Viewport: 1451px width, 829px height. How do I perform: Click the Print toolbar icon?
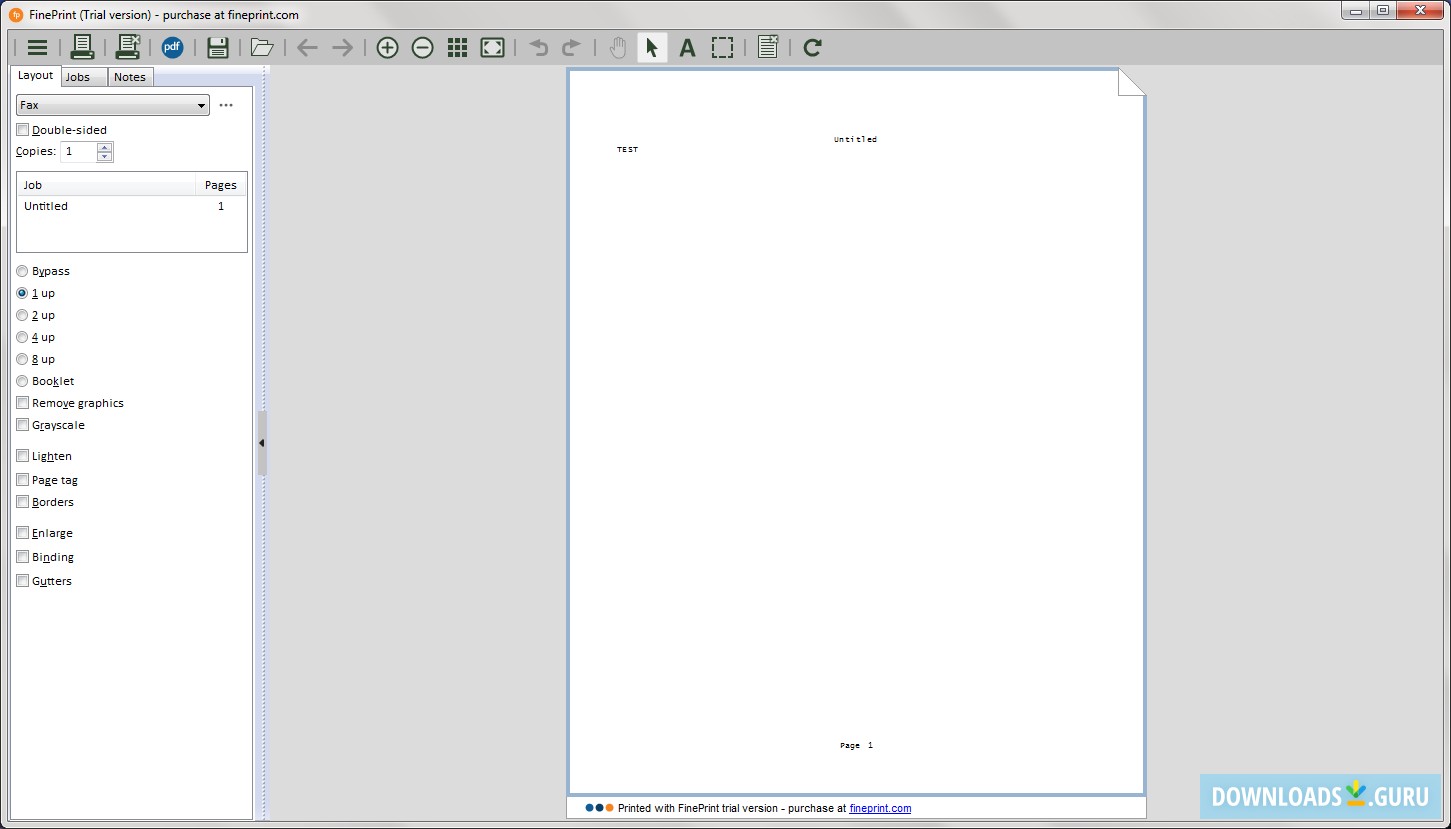82,47
